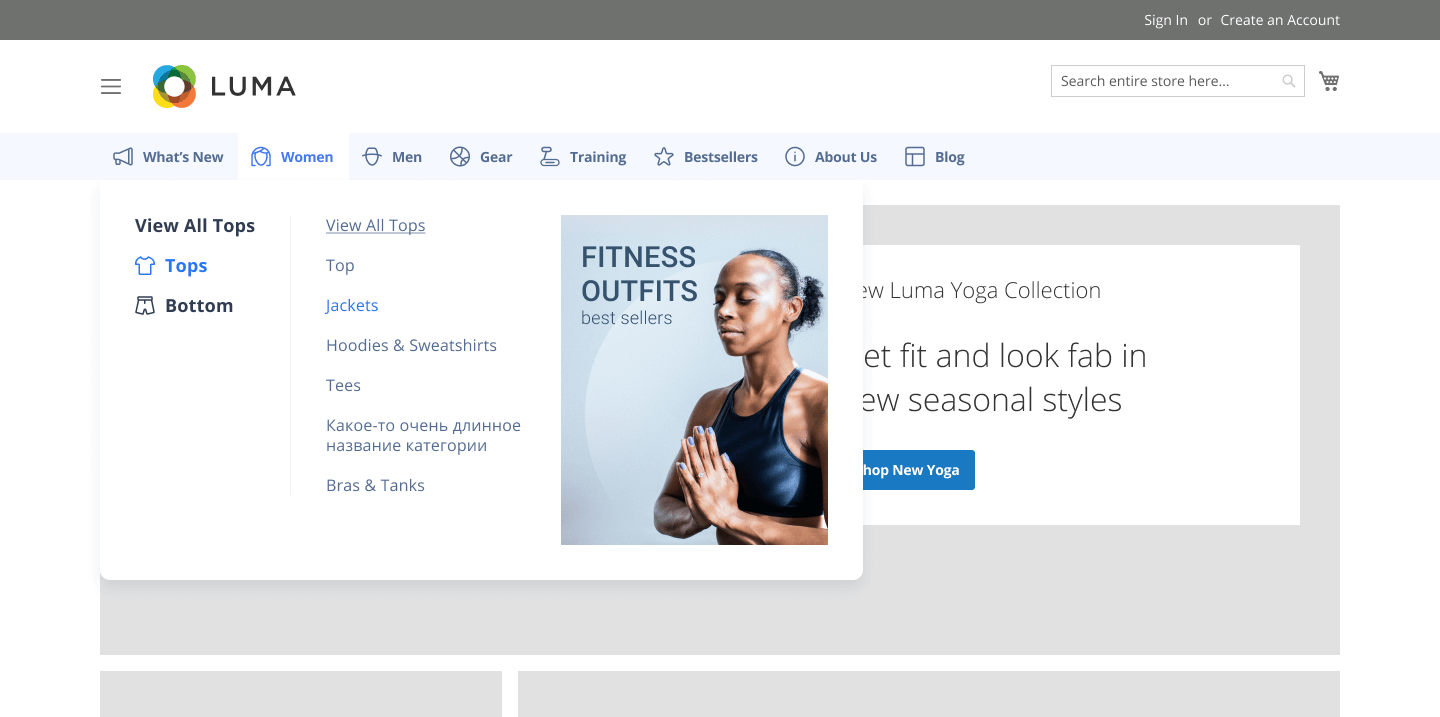Click the info icon beside About Us
The image size is (1440, 717).
click(795, 157)
